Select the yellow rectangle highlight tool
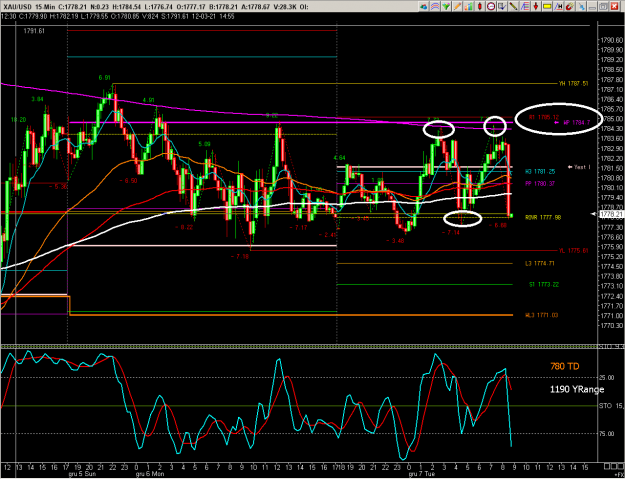This screenshot has height=479, width=625. 547,6
